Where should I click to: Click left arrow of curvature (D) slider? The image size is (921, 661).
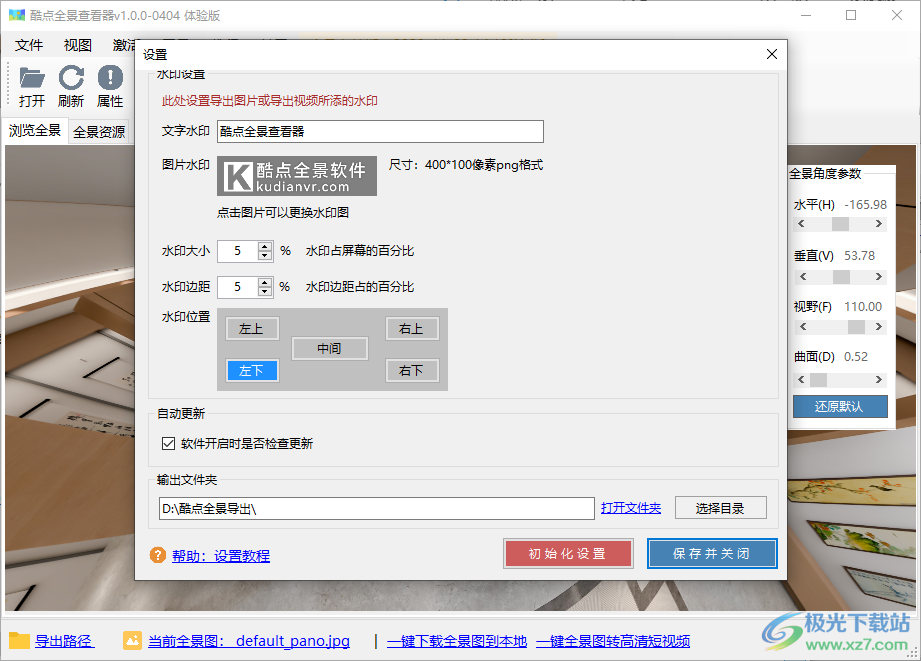pyautogui.click(x=802, y=380)
